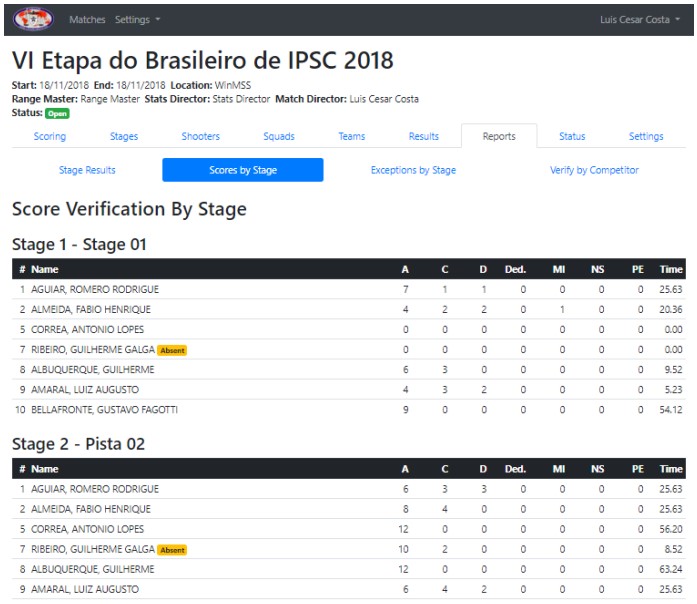
Task: Go to the Squads tab
Action: tap(279, 136)
